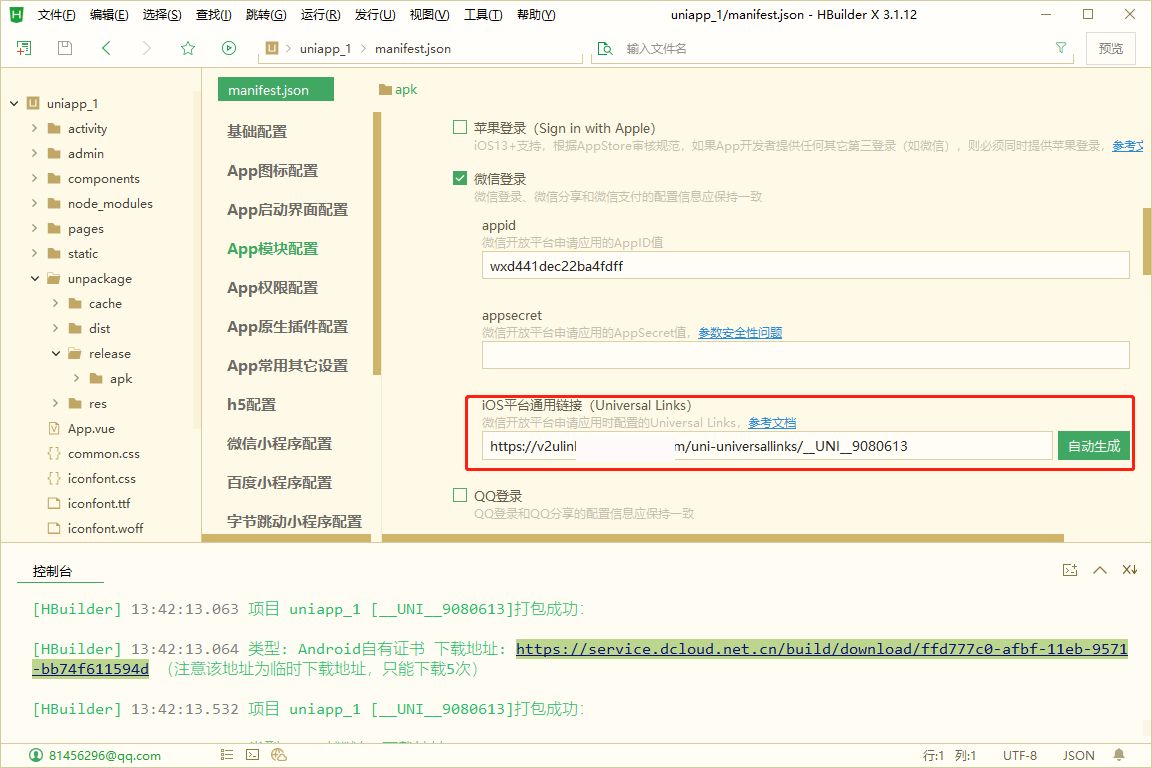Go back with the left arrow icon
This screenshot has width=1152, height=768.
[x=106, y=48]
